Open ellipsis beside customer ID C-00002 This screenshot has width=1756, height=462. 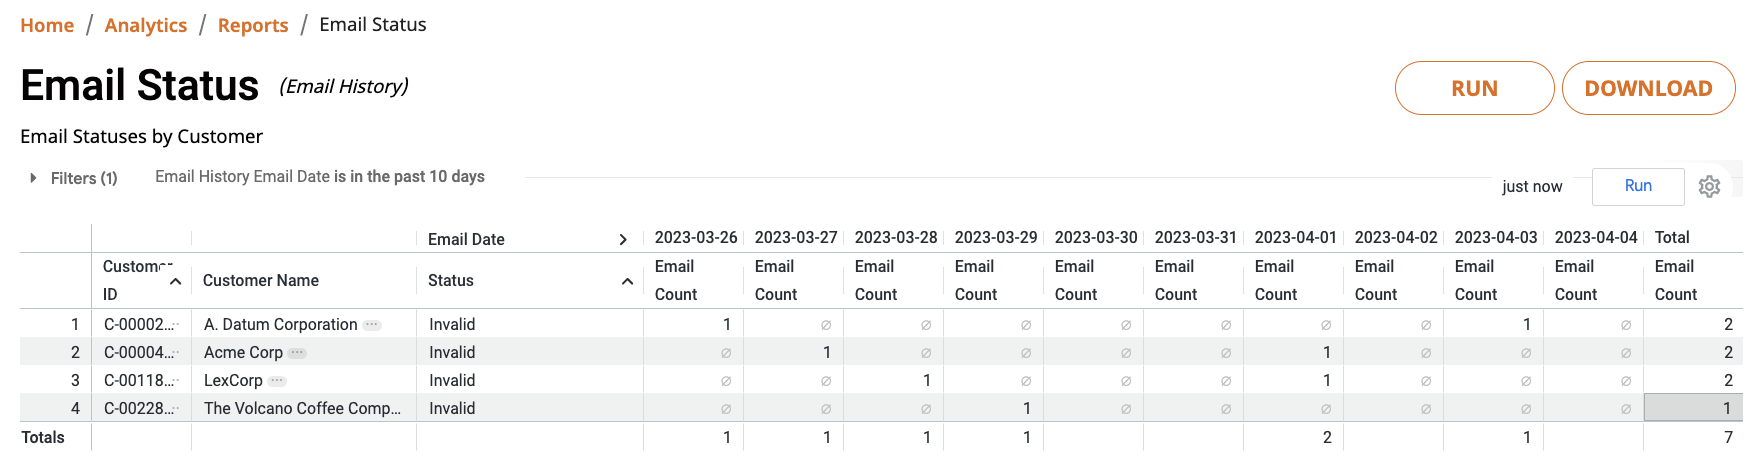pyautogui.click(x=177, y=325)
